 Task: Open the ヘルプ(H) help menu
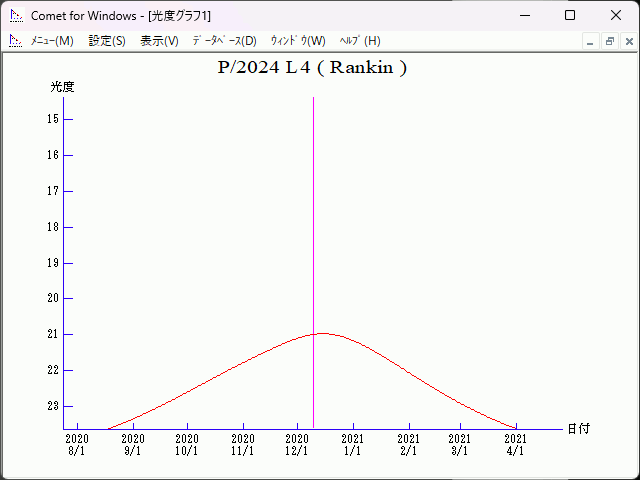coord(360,41)
